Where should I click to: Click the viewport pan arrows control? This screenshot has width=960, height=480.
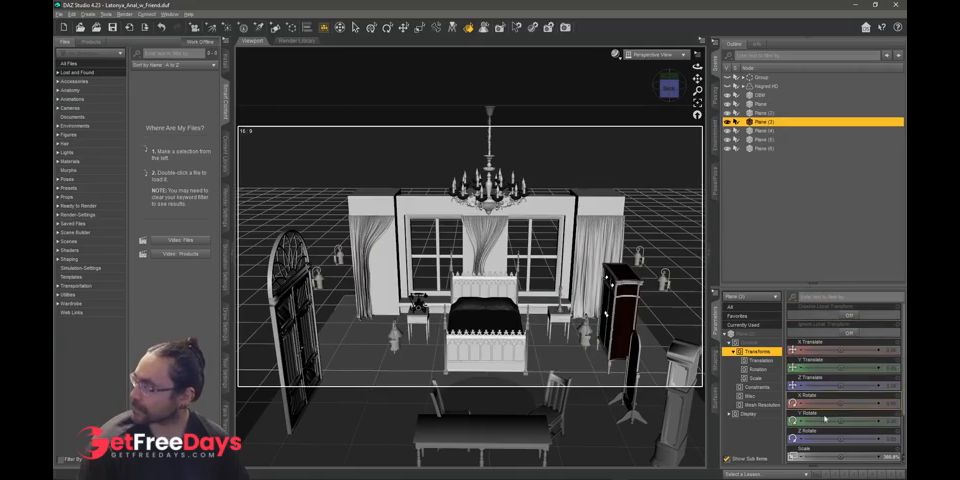(697, 79)
